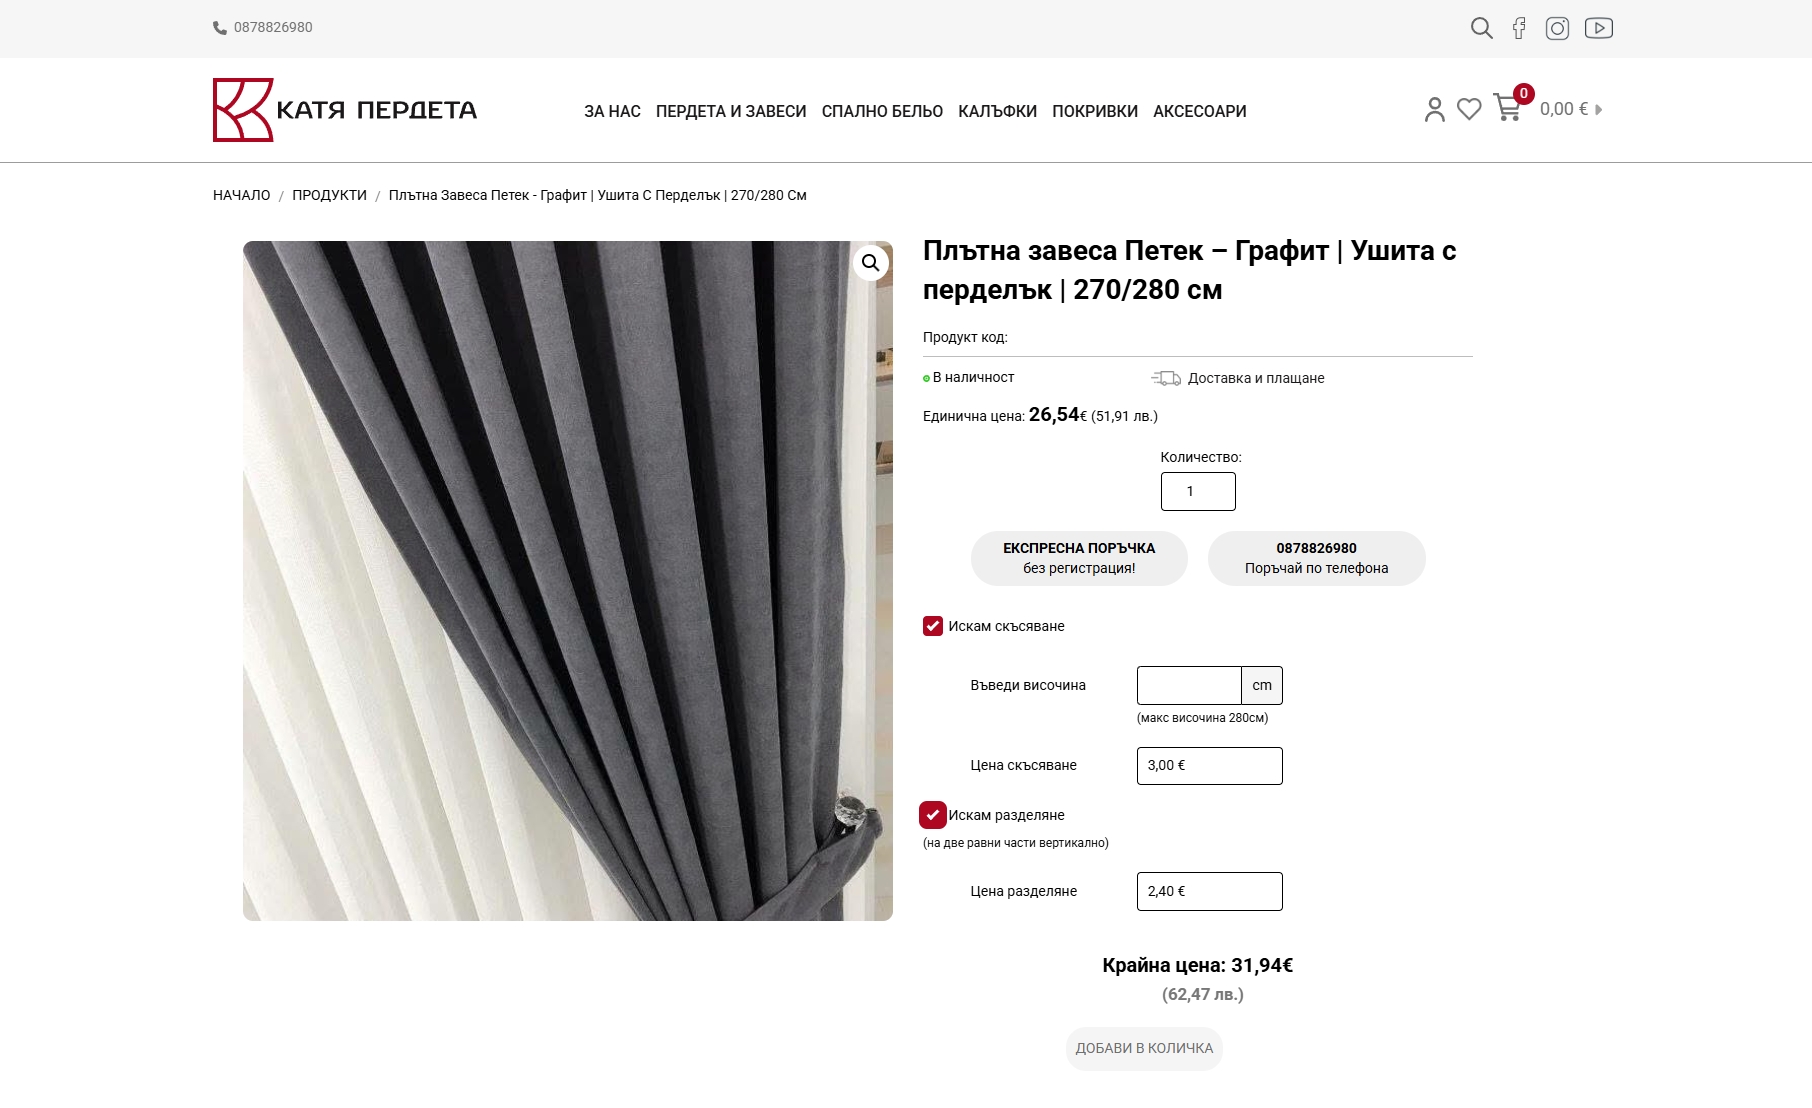Visit the Facebook page icon
Image resolution: width=1812 pixels, height=1108 pixels.
click(x=1519, y=28)
